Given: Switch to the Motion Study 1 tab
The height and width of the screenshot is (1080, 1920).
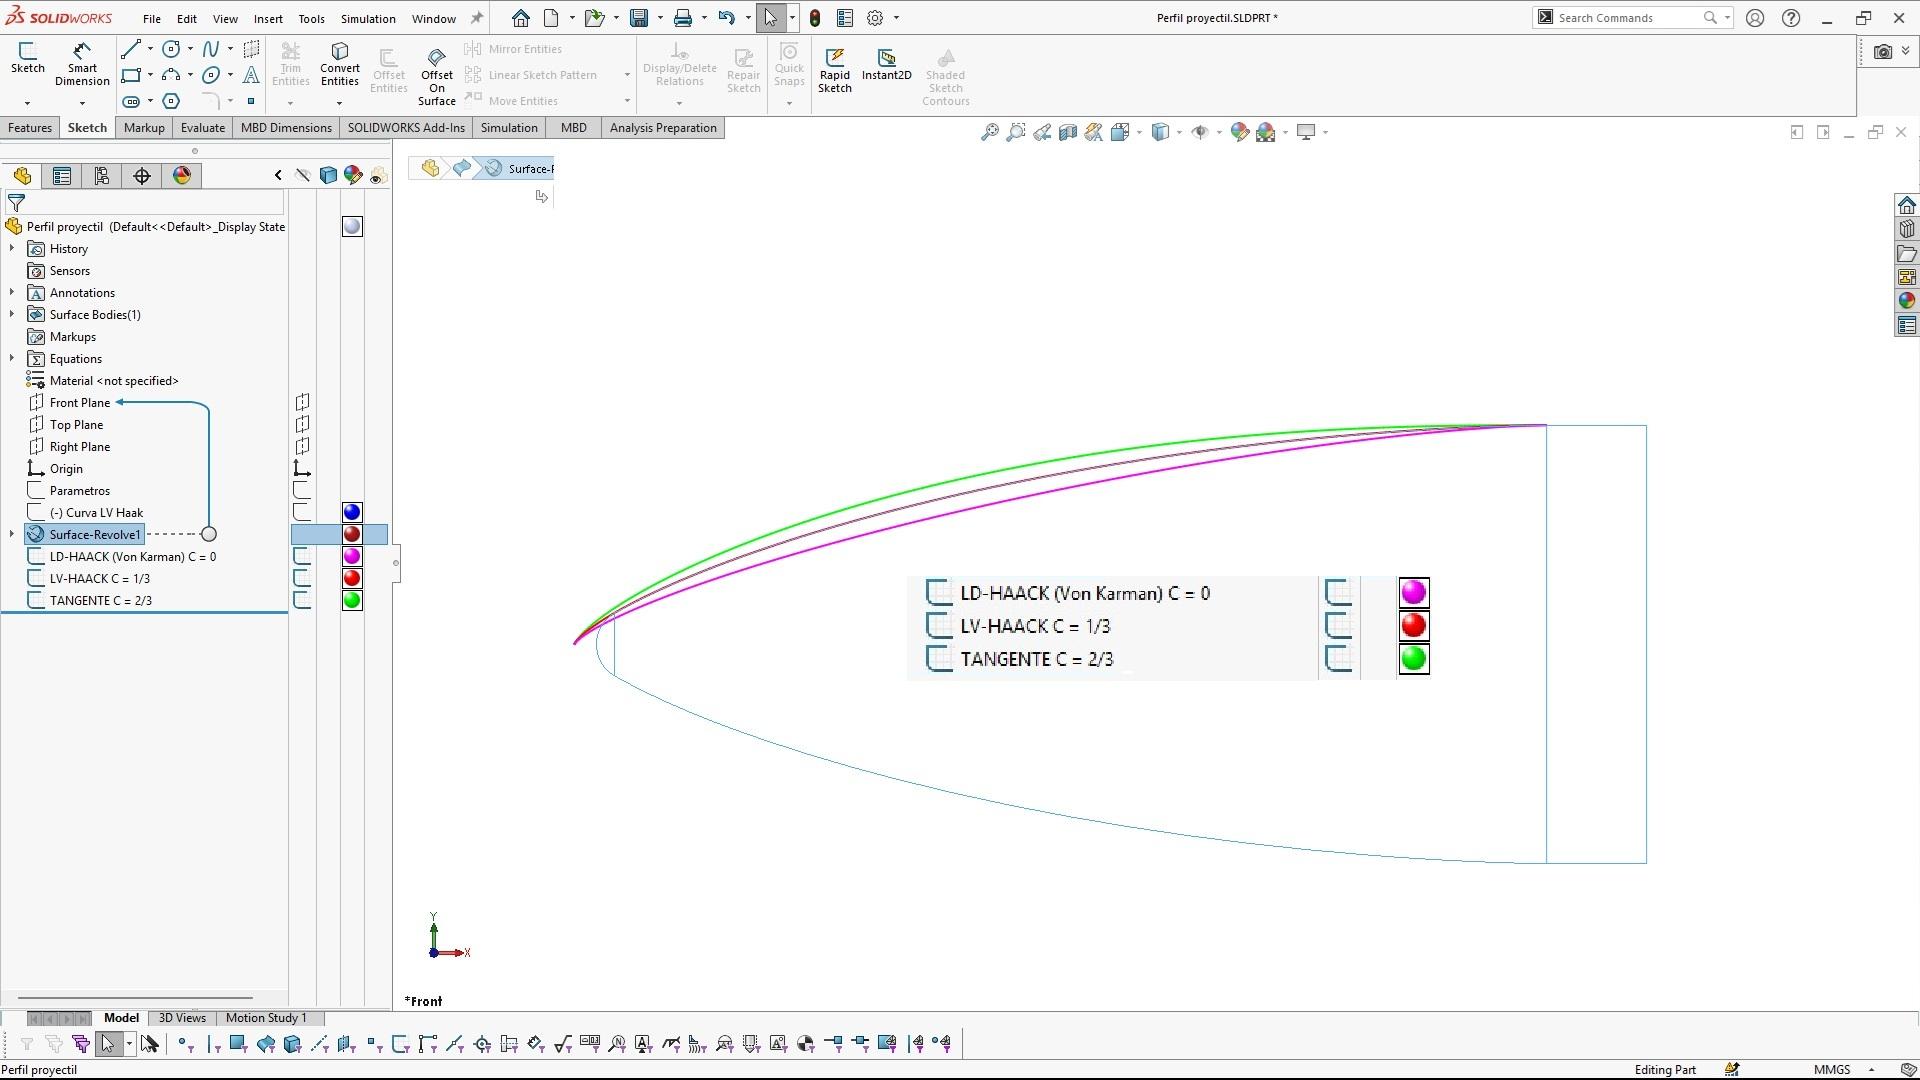Looking at the screenshot, I should click(x=265, y=1017).
